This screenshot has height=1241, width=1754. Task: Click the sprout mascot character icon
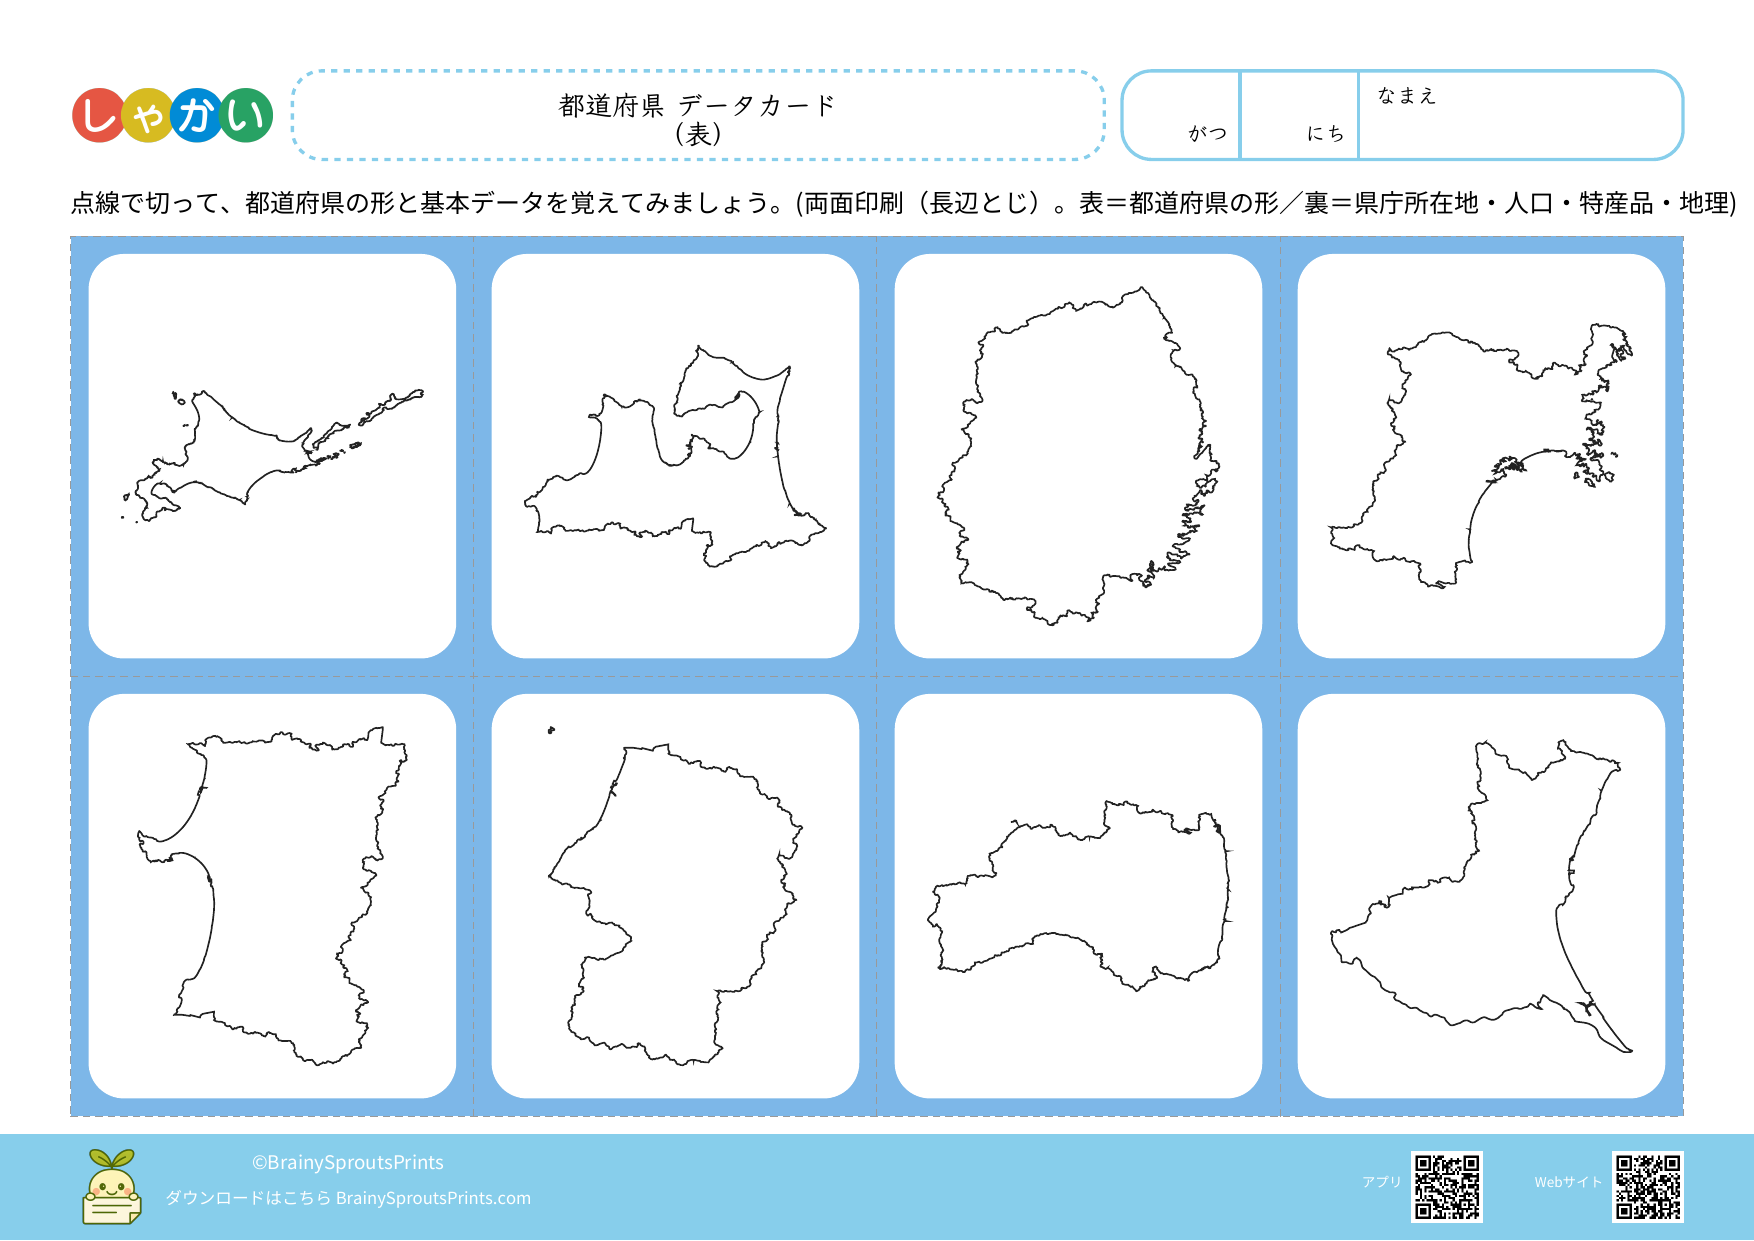click(112, 1187)
